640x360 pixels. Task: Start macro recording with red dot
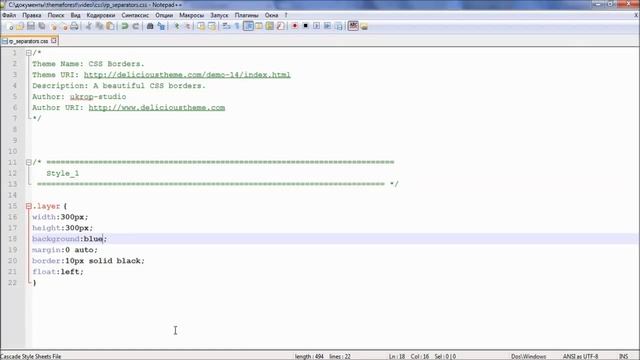click(x=294, y=27)
